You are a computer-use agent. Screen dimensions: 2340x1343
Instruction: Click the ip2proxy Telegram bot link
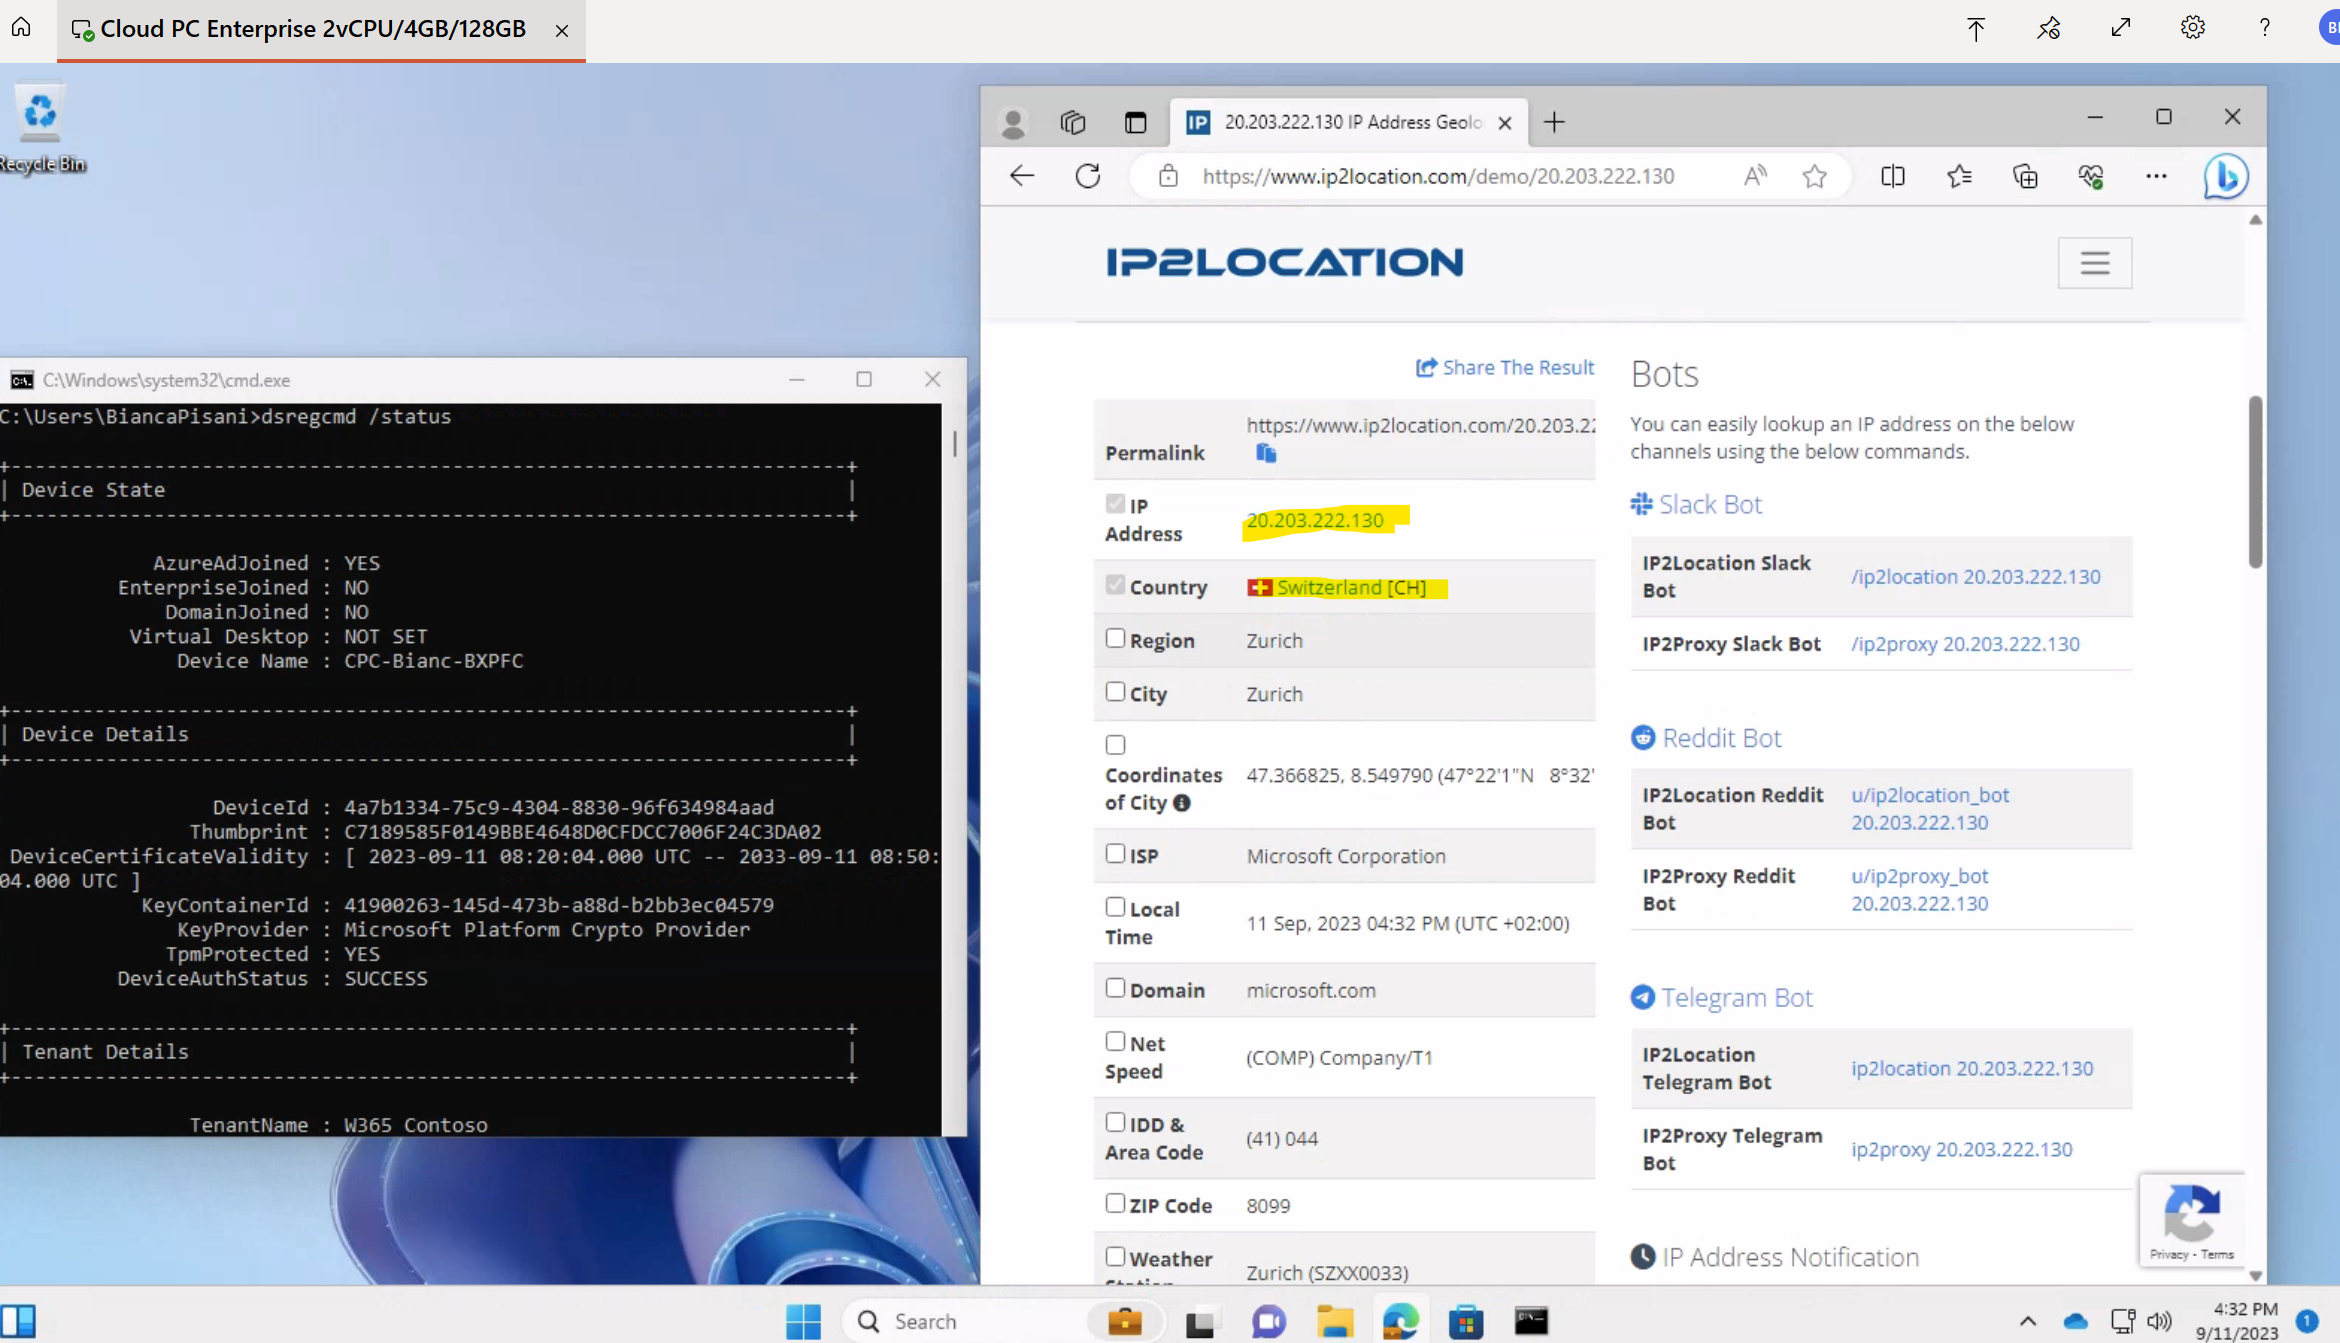pos(1961,1149)
